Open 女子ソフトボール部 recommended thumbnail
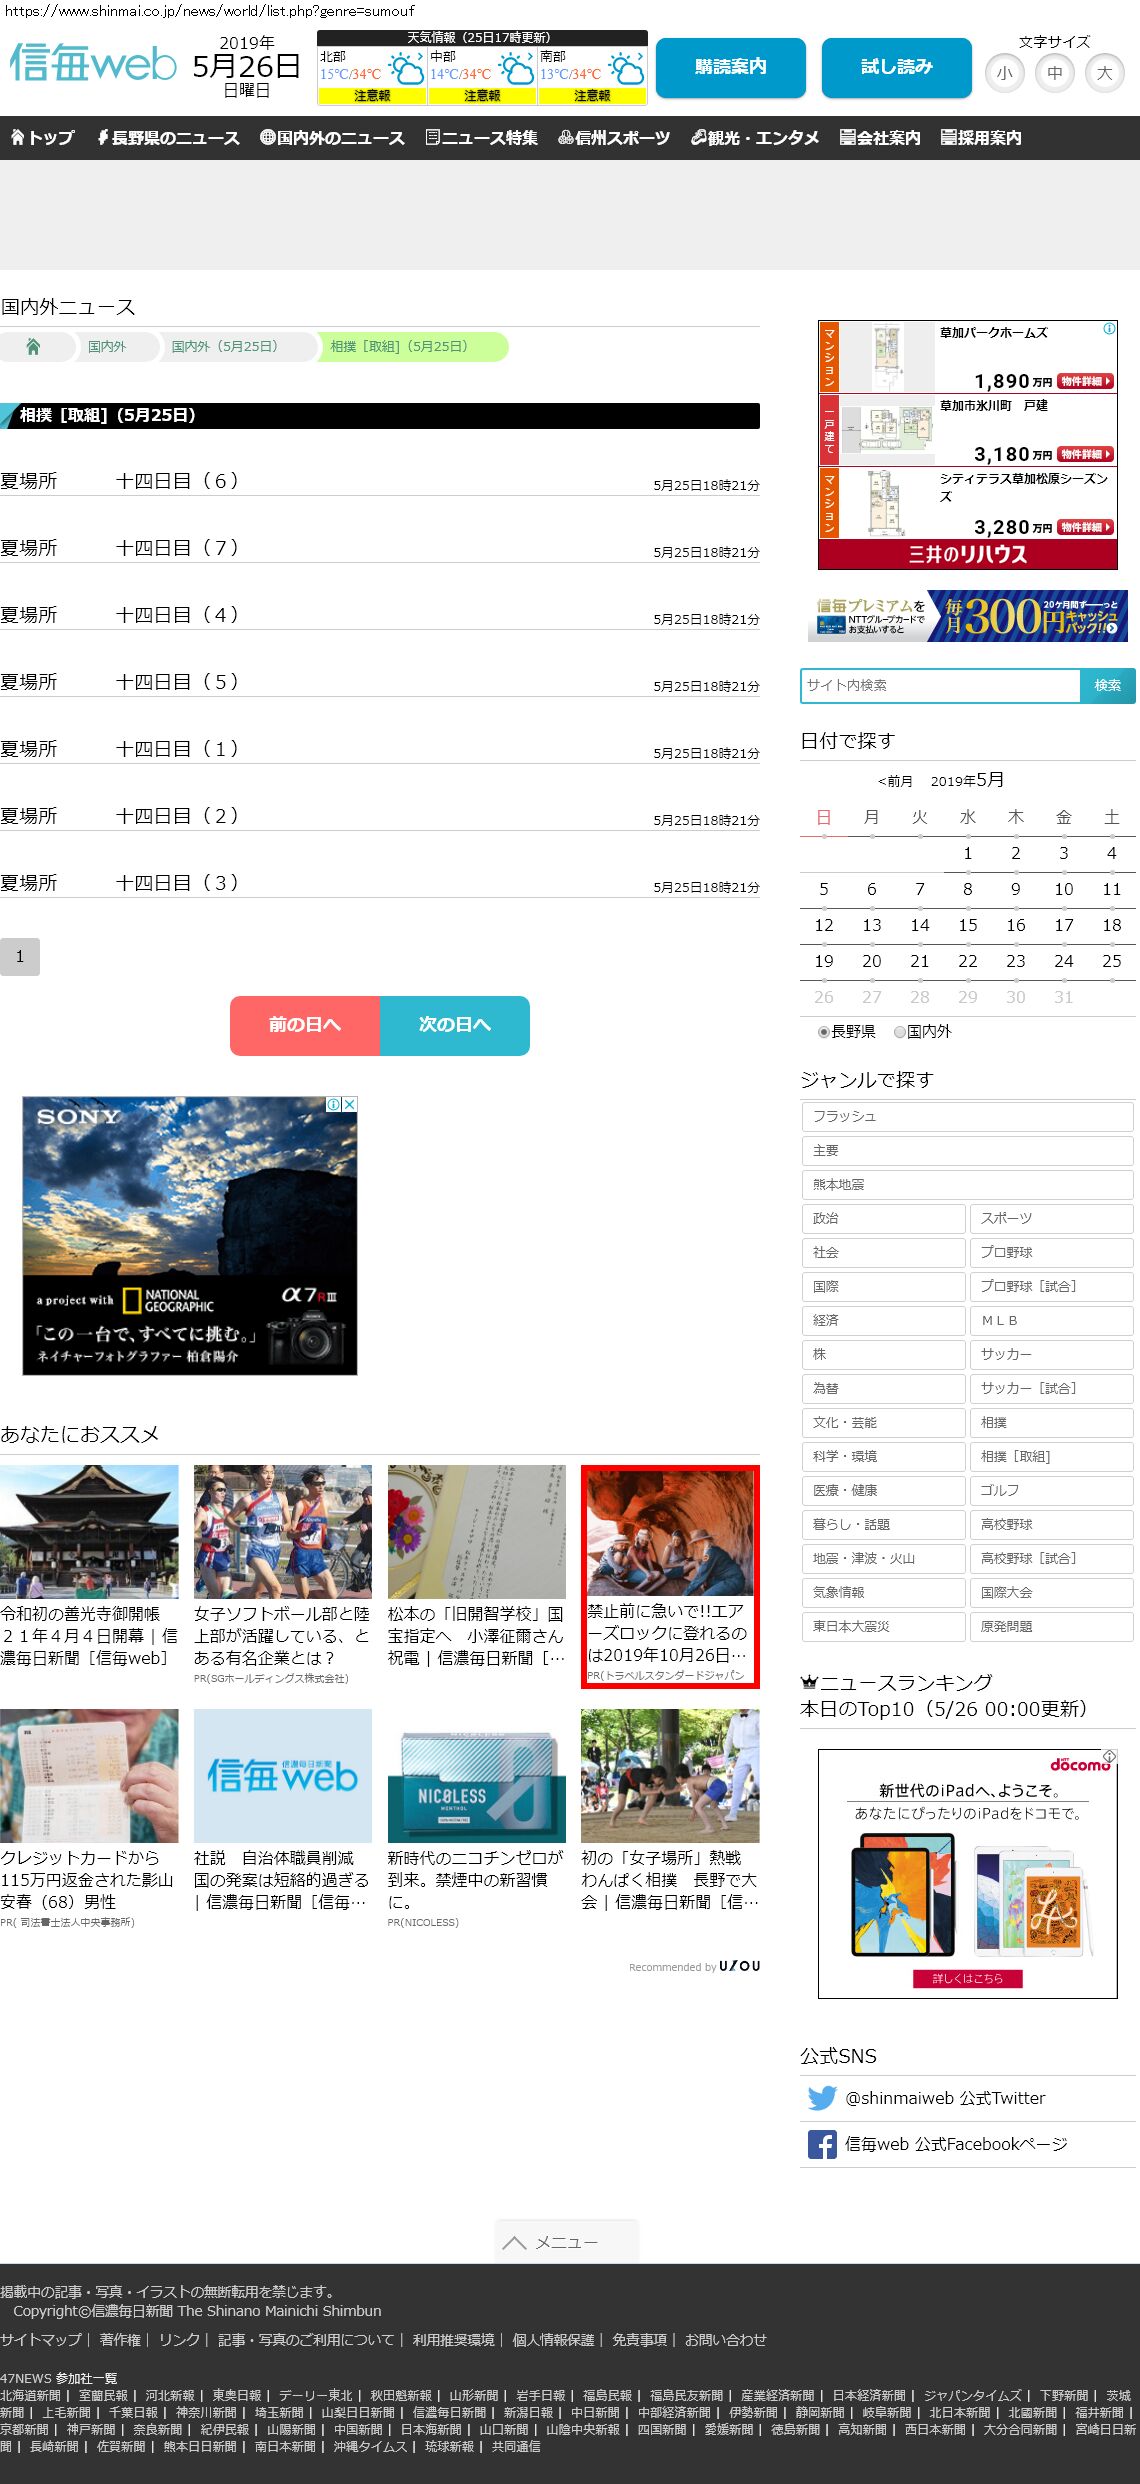Image resolution: width=1140 pixels, height=2484 pixels. (x=283, y=1532)
